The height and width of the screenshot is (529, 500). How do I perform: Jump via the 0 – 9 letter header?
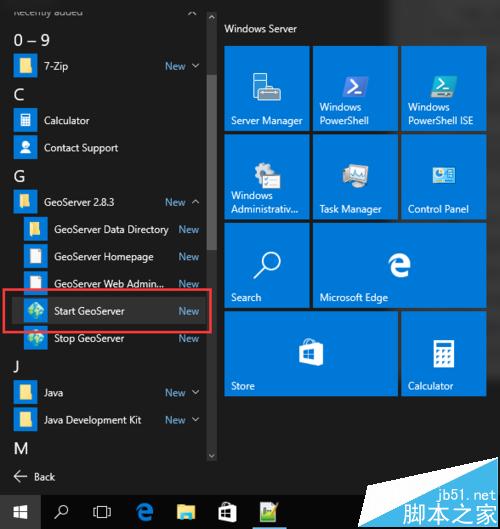tap(32, 40)
